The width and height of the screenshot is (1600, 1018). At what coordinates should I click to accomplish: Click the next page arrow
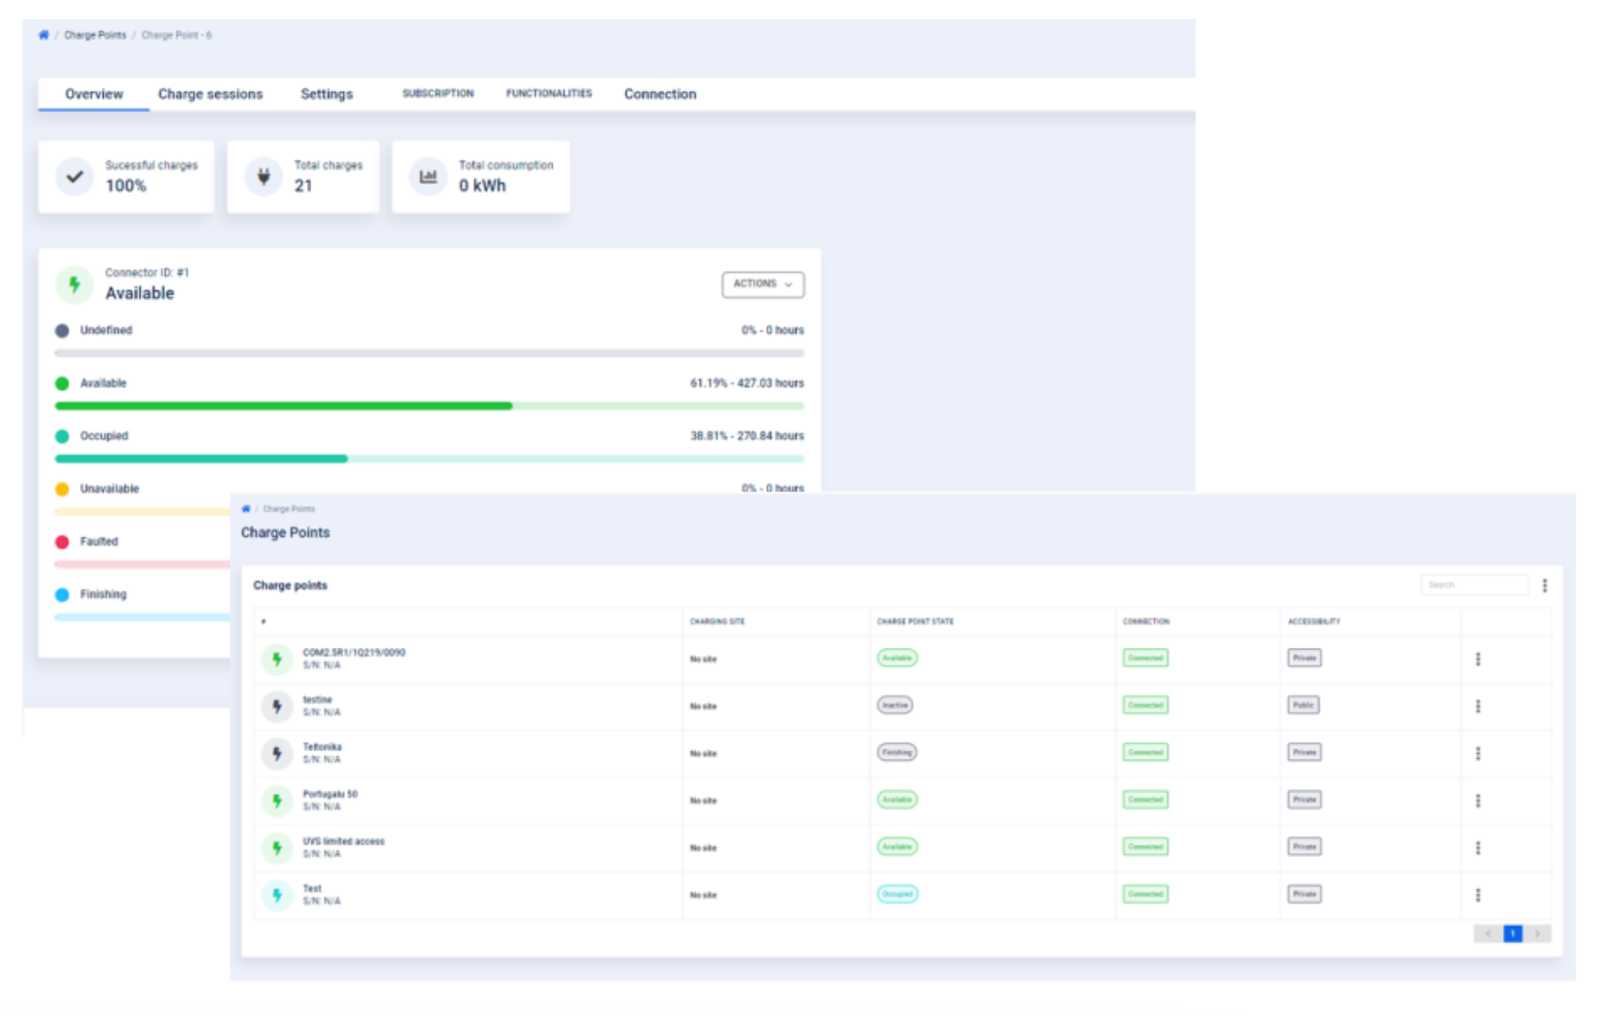coord(1538,934)
